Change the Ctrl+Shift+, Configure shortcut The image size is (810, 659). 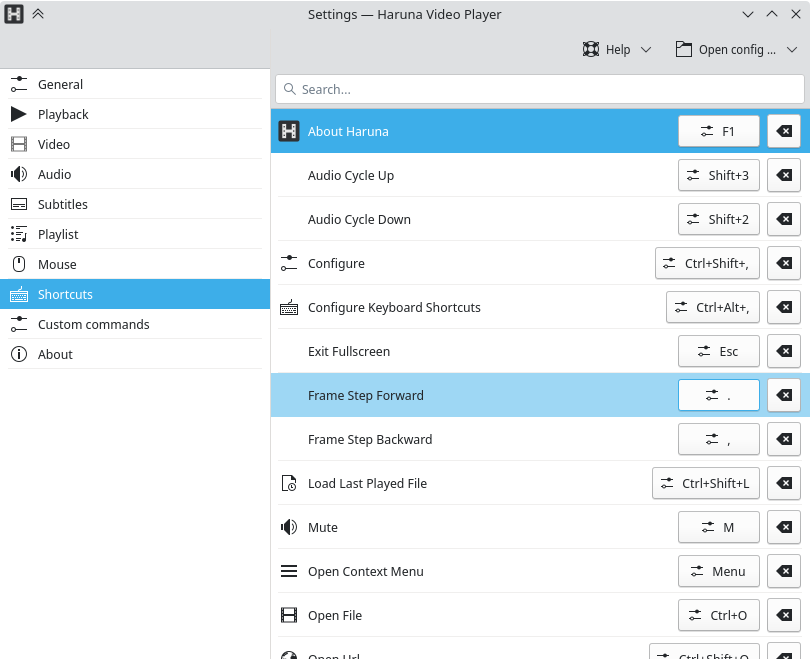point(707,263)
